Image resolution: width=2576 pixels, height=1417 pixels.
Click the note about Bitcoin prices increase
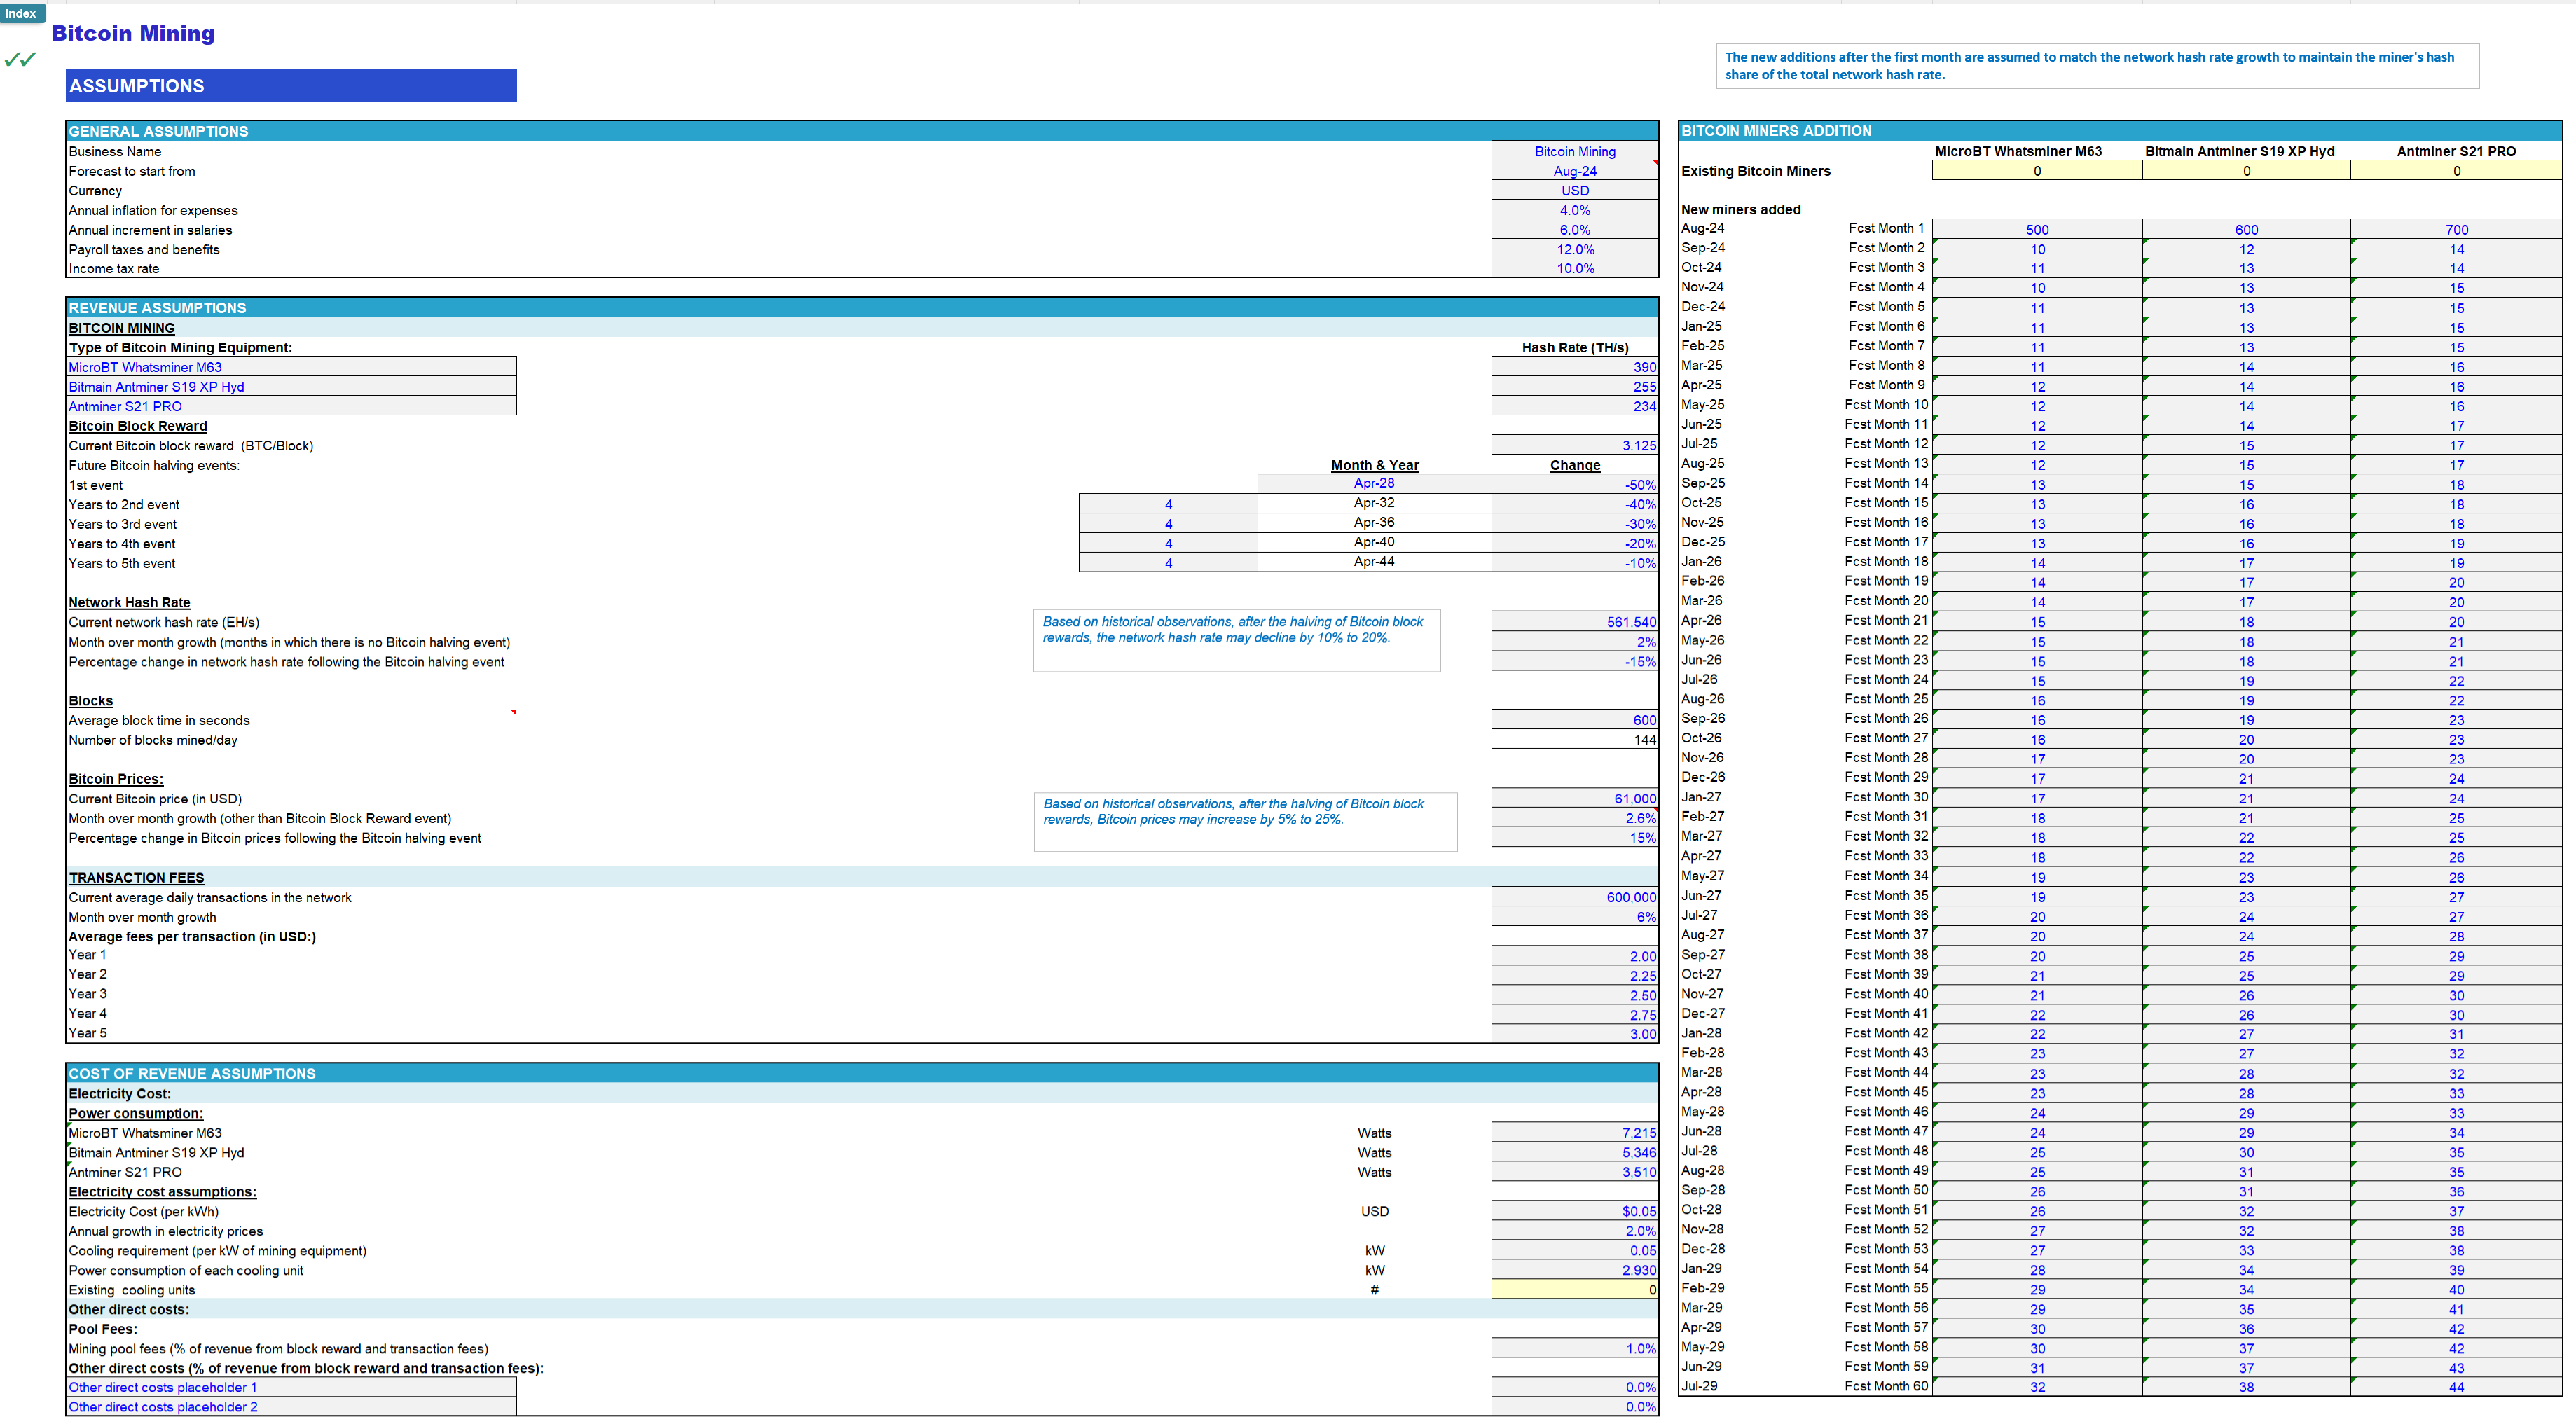[1245, 822]
